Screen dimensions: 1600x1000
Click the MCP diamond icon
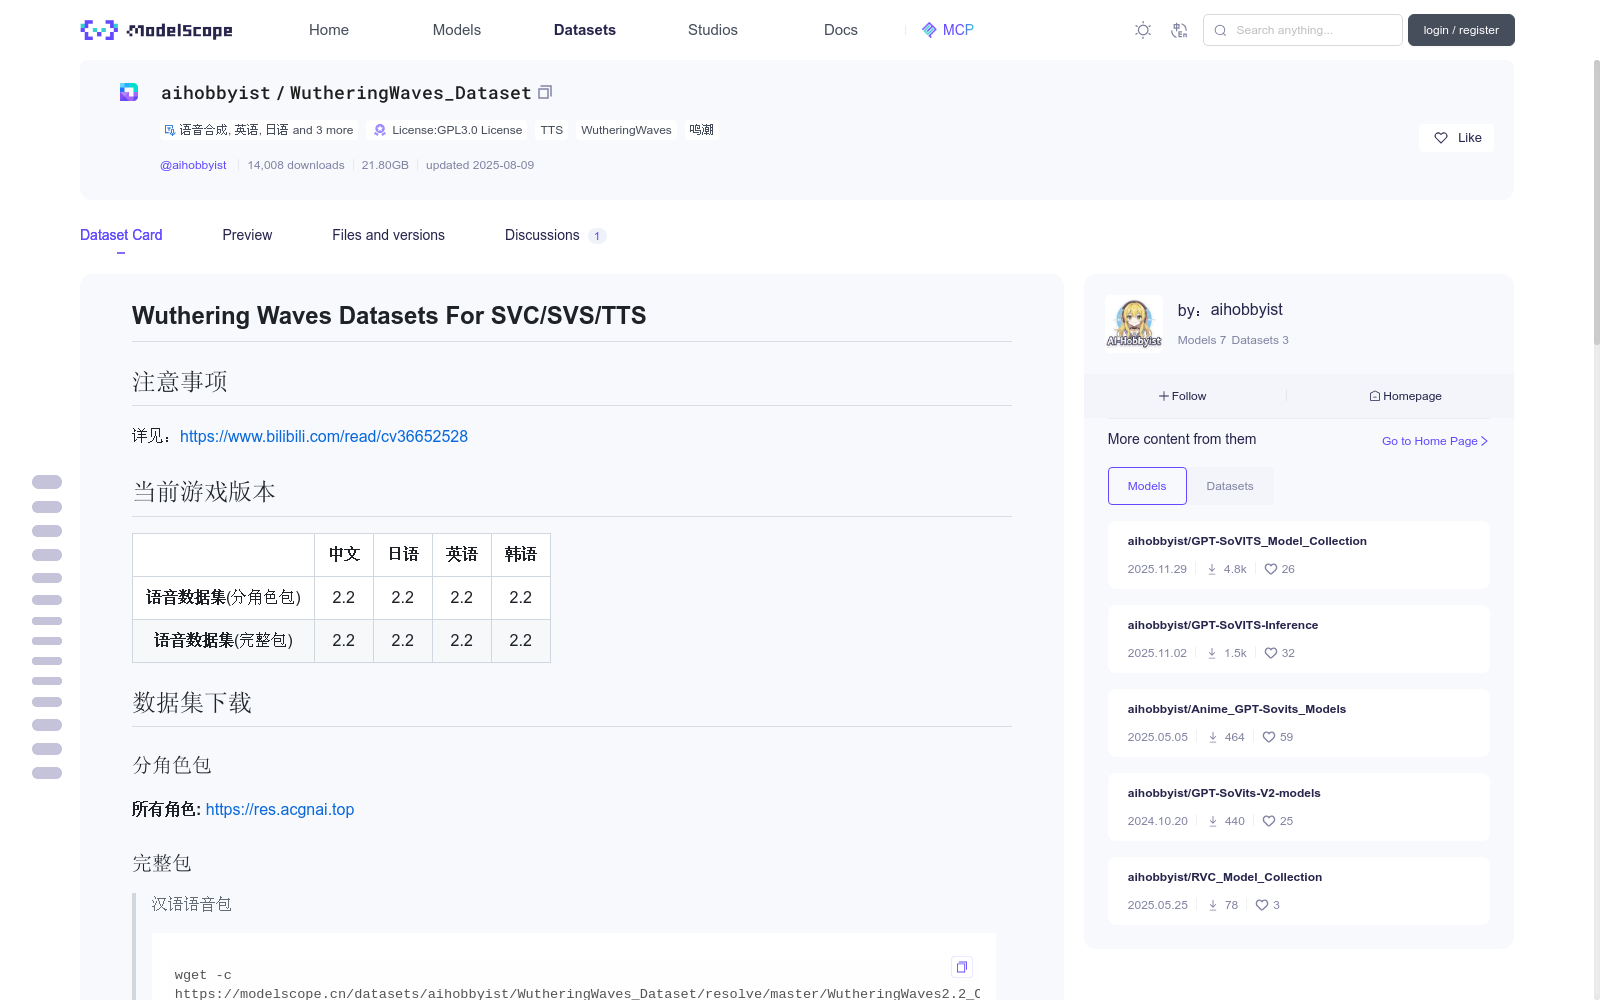pos(929,30)
